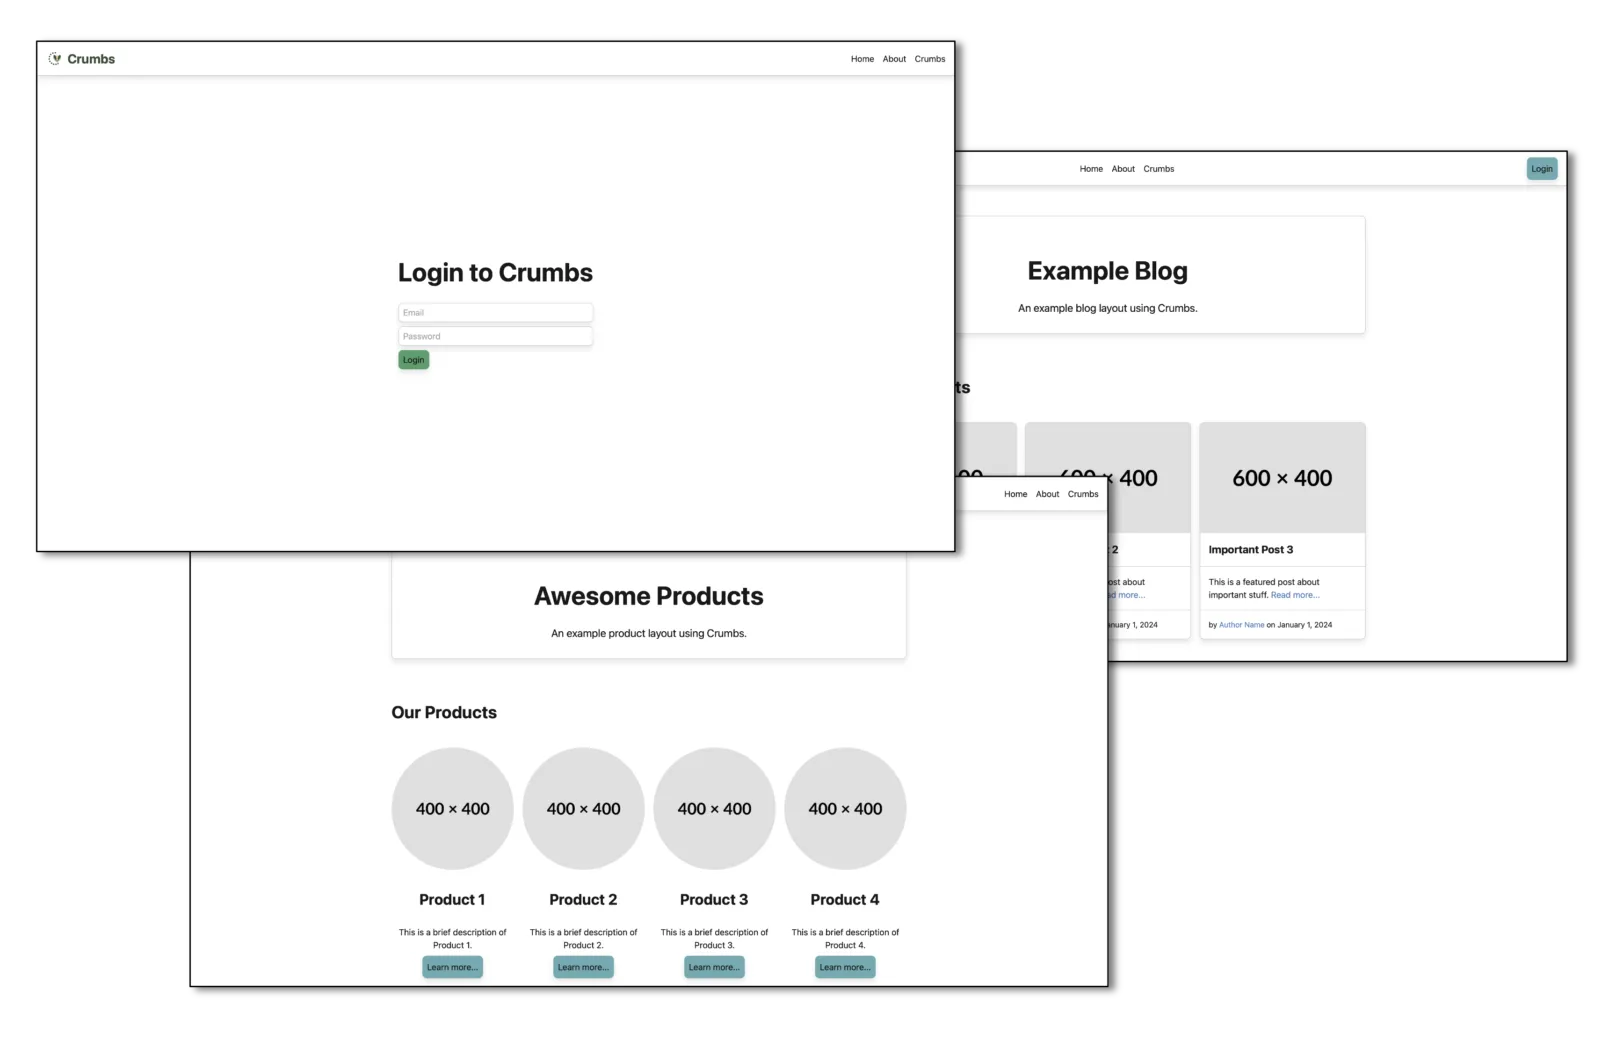Image resolution: width=1600 pixels, height=1040 pixels.
Task: Open About in the products page navbar
Action: (1047, 493)
